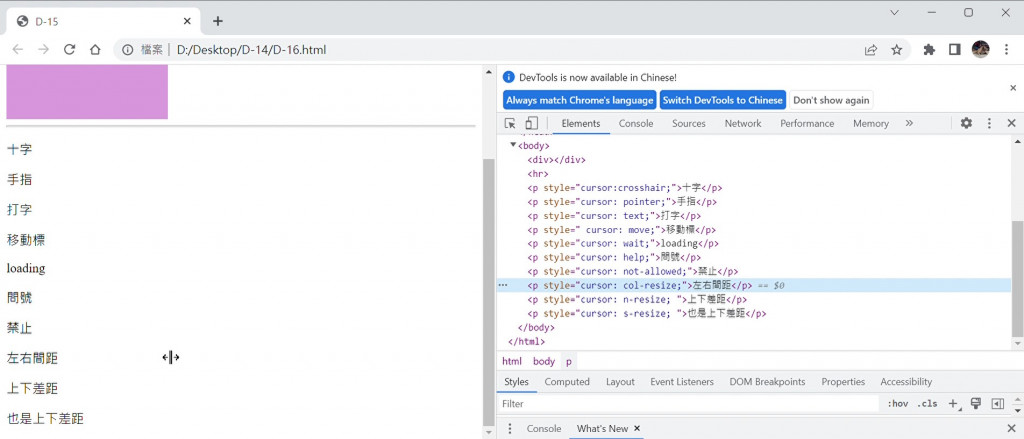Click the page vertical scrollbar thumb
This screenshot has width=1024, height=439.
pos(488,291)
